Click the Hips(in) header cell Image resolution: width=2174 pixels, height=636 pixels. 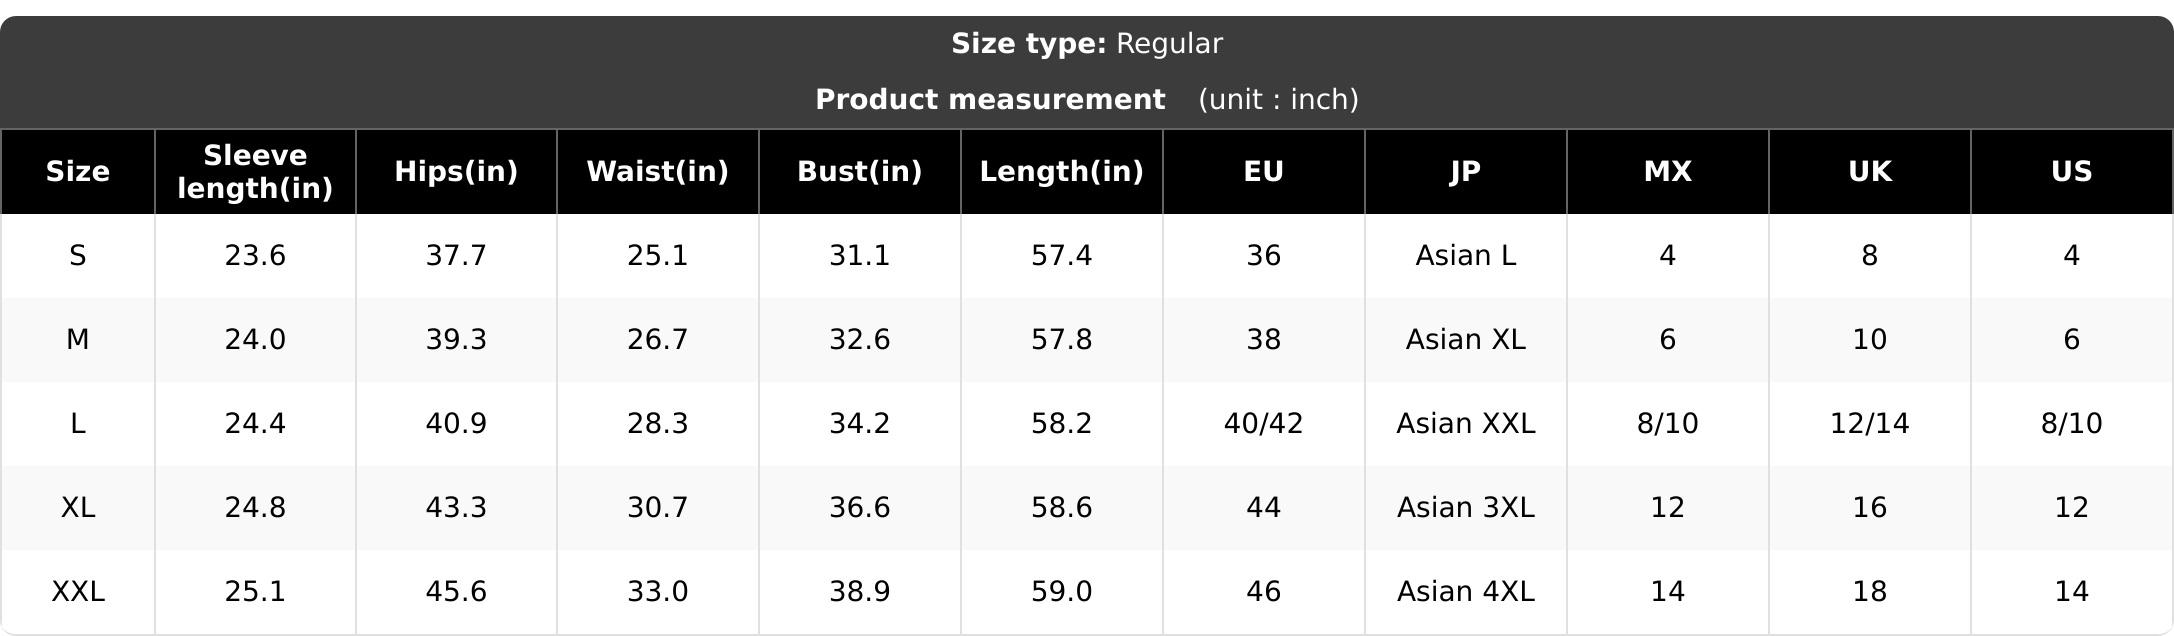(456, 172)
